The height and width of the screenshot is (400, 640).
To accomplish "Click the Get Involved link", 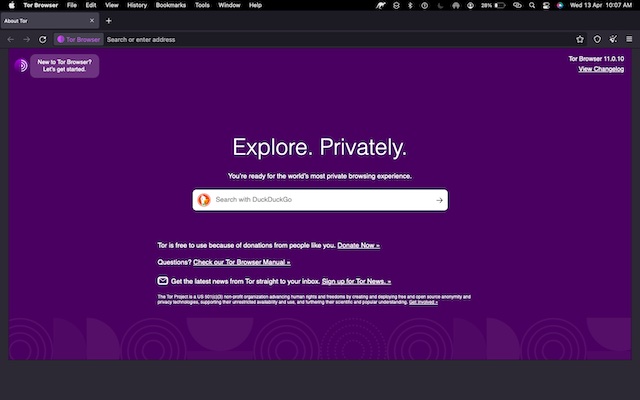I will pyautogui.click(x=423, y=302).
